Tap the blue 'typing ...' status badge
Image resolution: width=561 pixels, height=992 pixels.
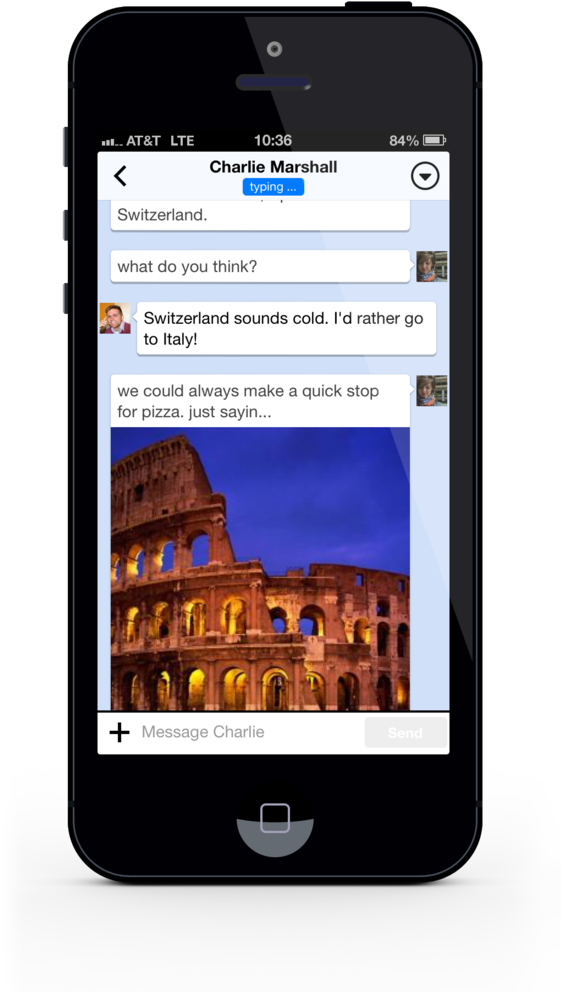coord(273,187)
